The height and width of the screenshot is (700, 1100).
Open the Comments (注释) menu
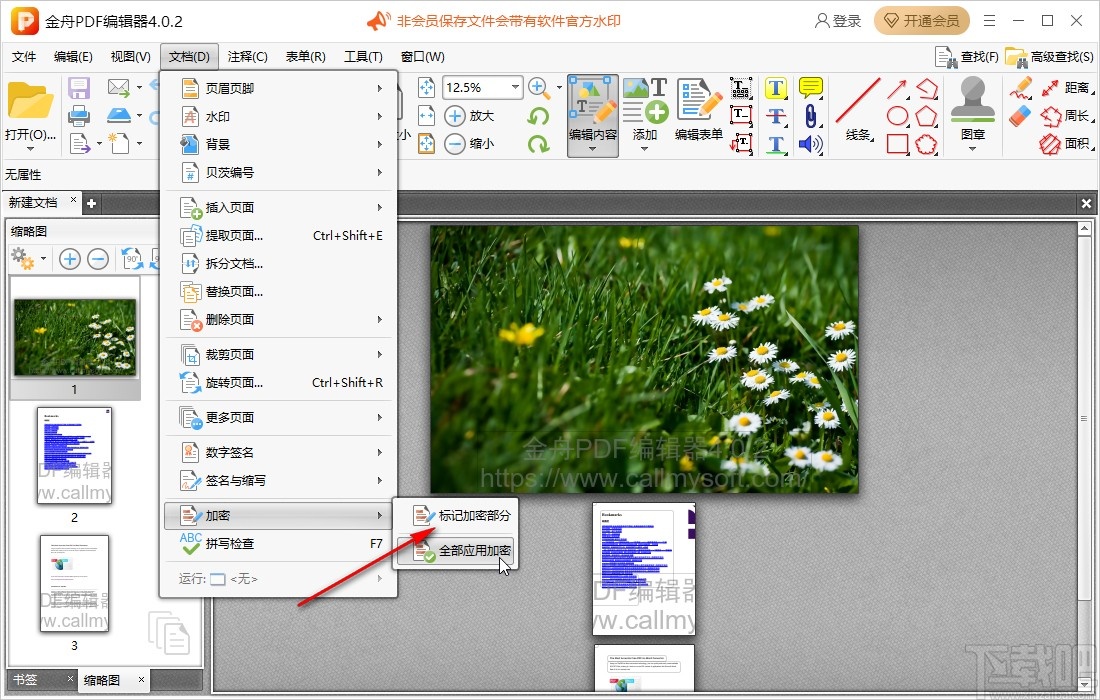[x=248, y=57]
